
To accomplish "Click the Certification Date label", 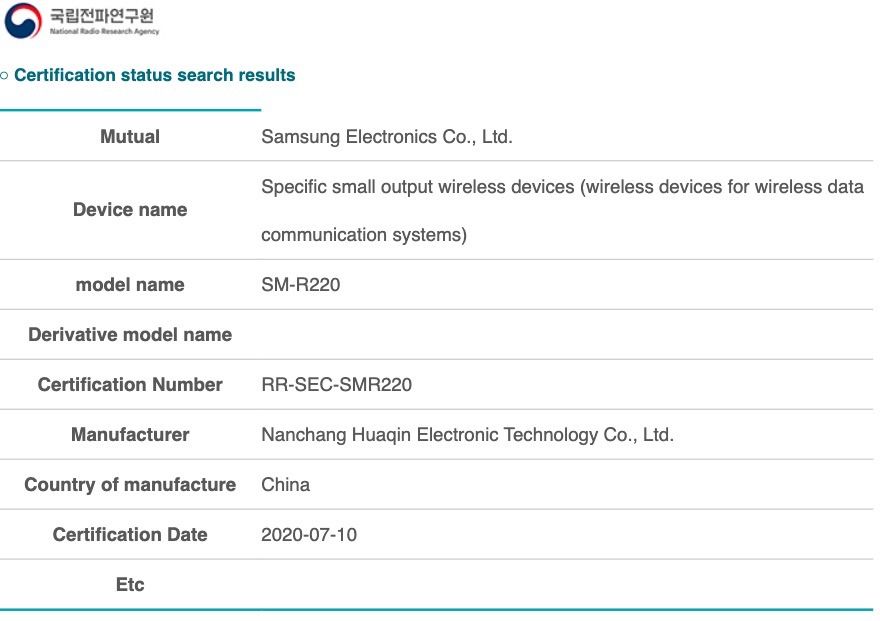I will click(x=130, y=534).
